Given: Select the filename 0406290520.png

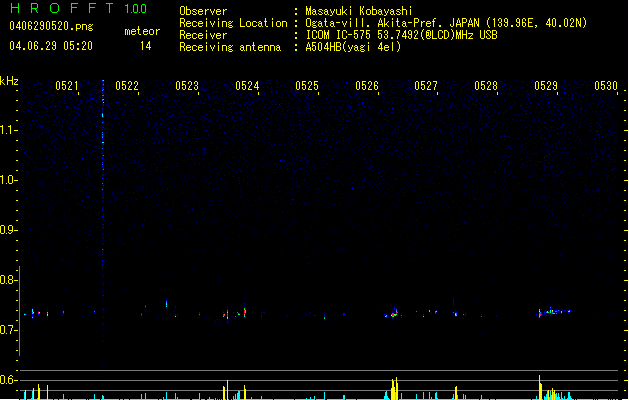Looking at the screenshot, I should (x=51, y=27).
